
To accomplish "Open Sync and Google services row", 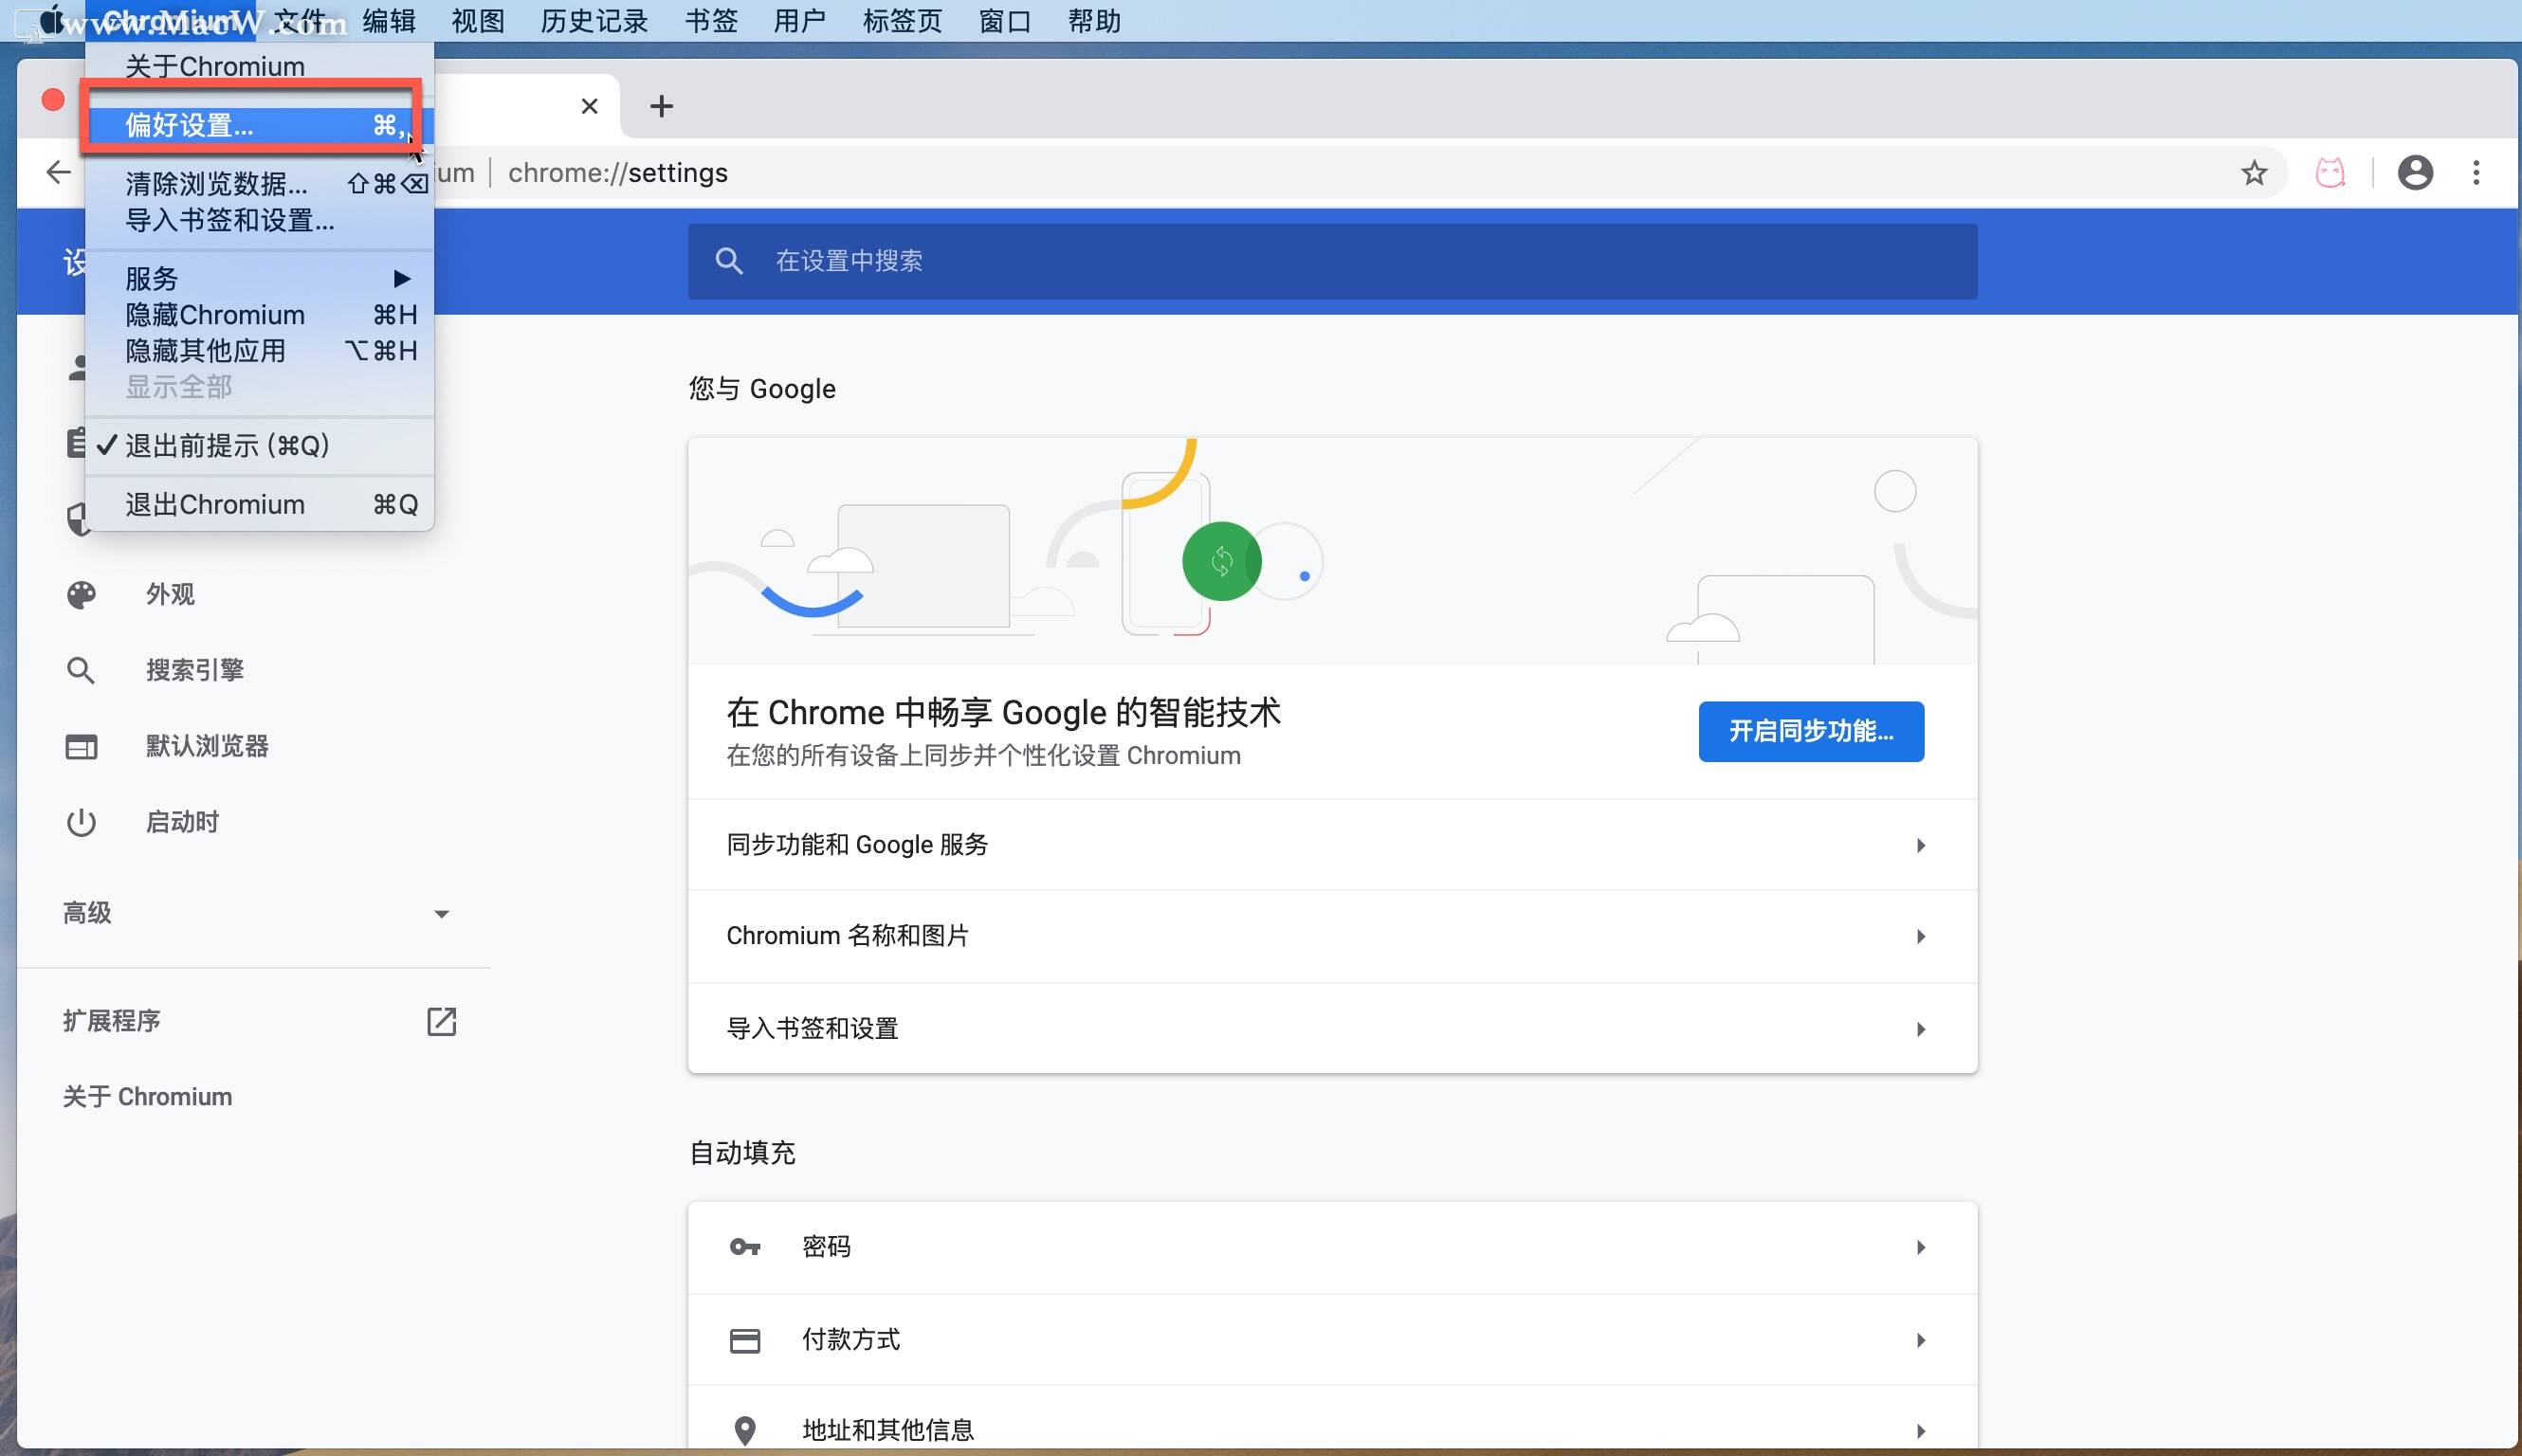I will 1331,845.
